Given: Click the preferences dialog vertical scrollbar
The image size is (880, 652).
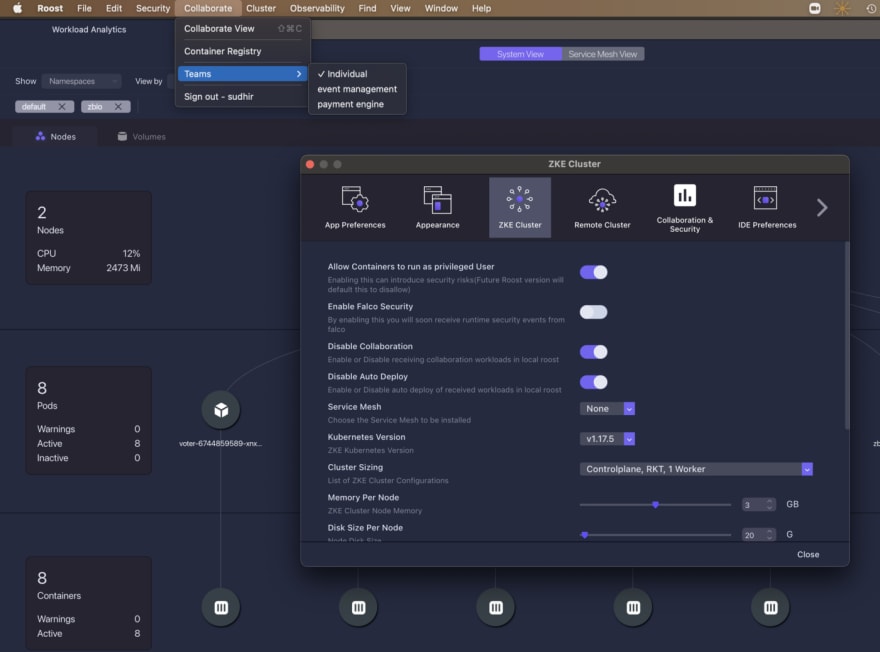Looking at the screenshot, I should pyautogui.click(x=846, y=336).
